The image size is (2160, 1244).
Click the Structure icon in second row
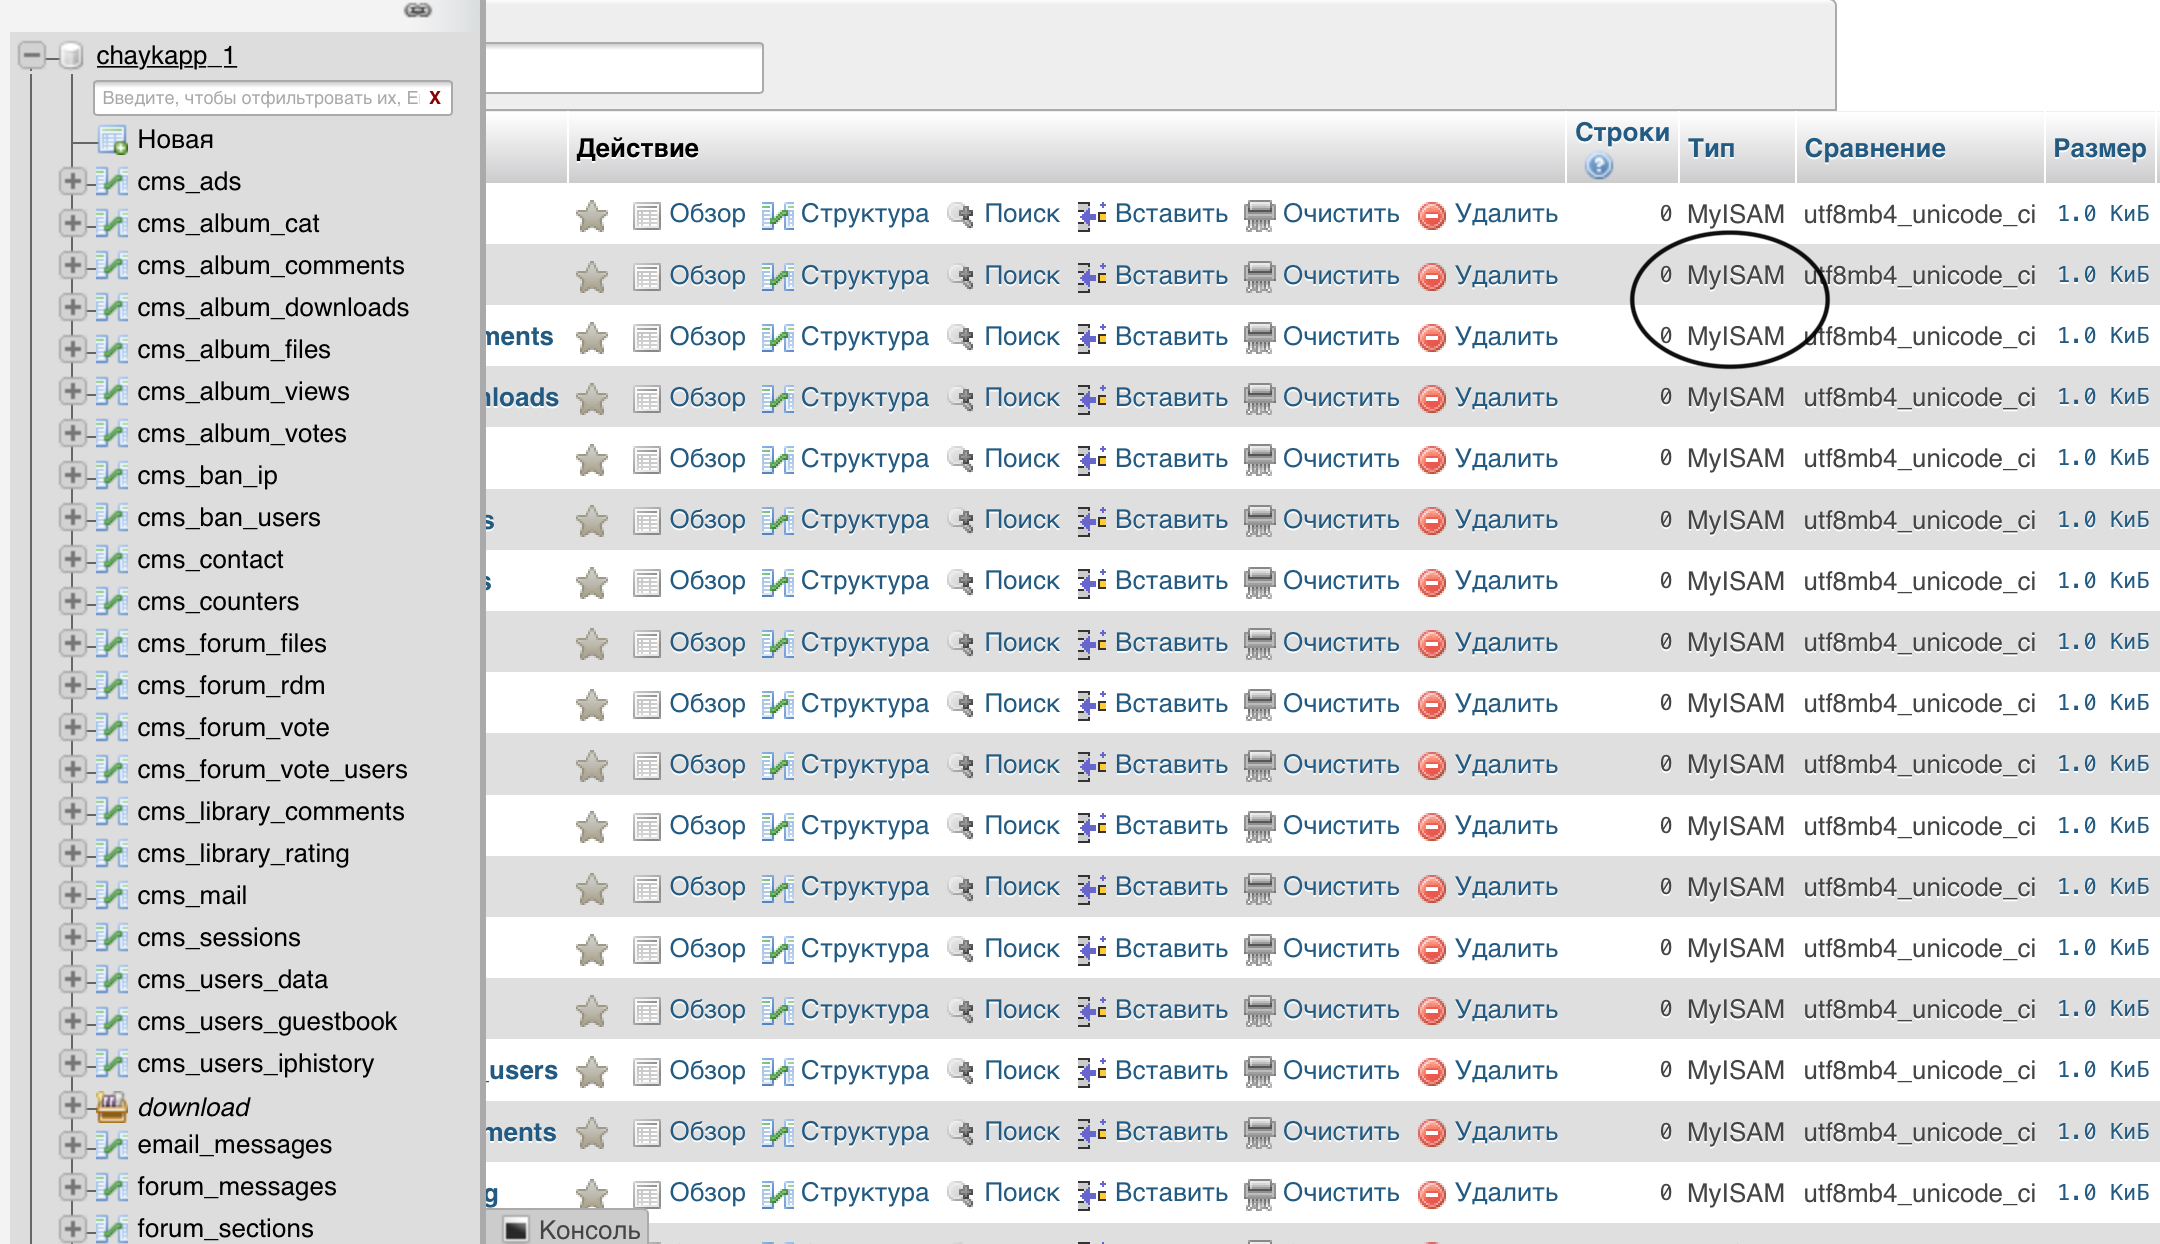(777, 276)
